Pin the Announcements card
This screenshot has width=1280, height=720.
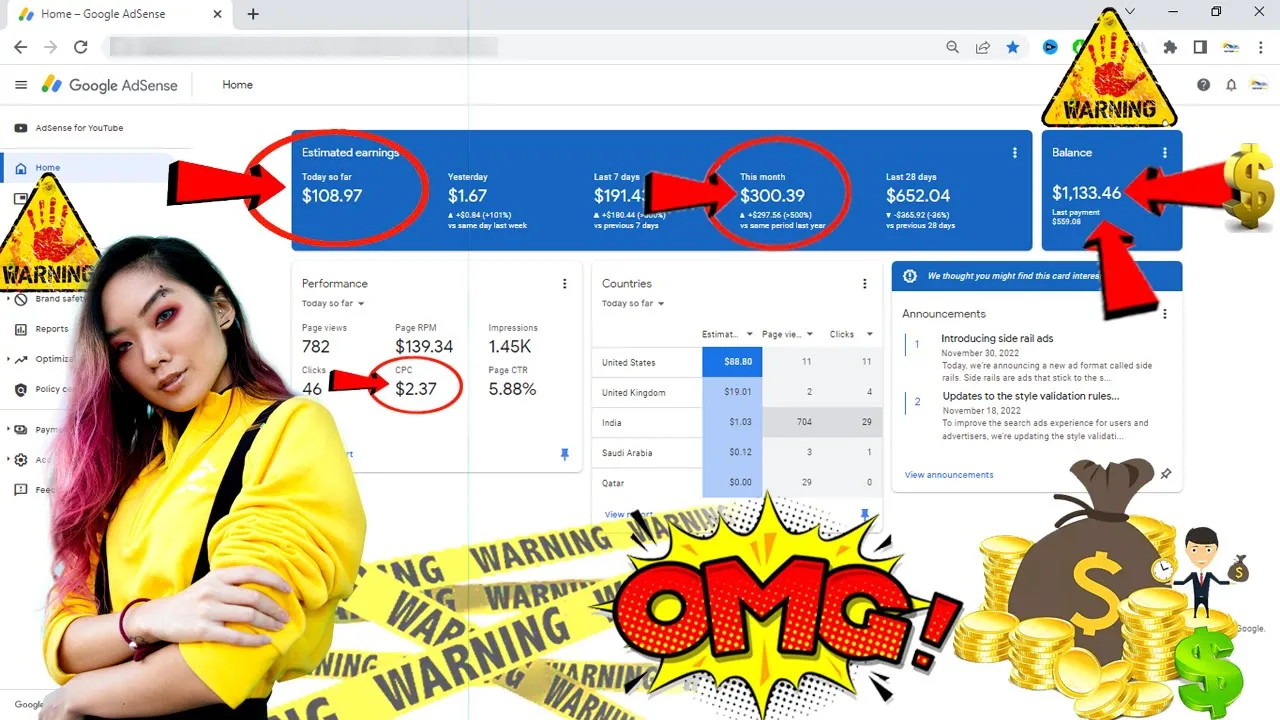pyautogui.click(x=1165, y=474)
